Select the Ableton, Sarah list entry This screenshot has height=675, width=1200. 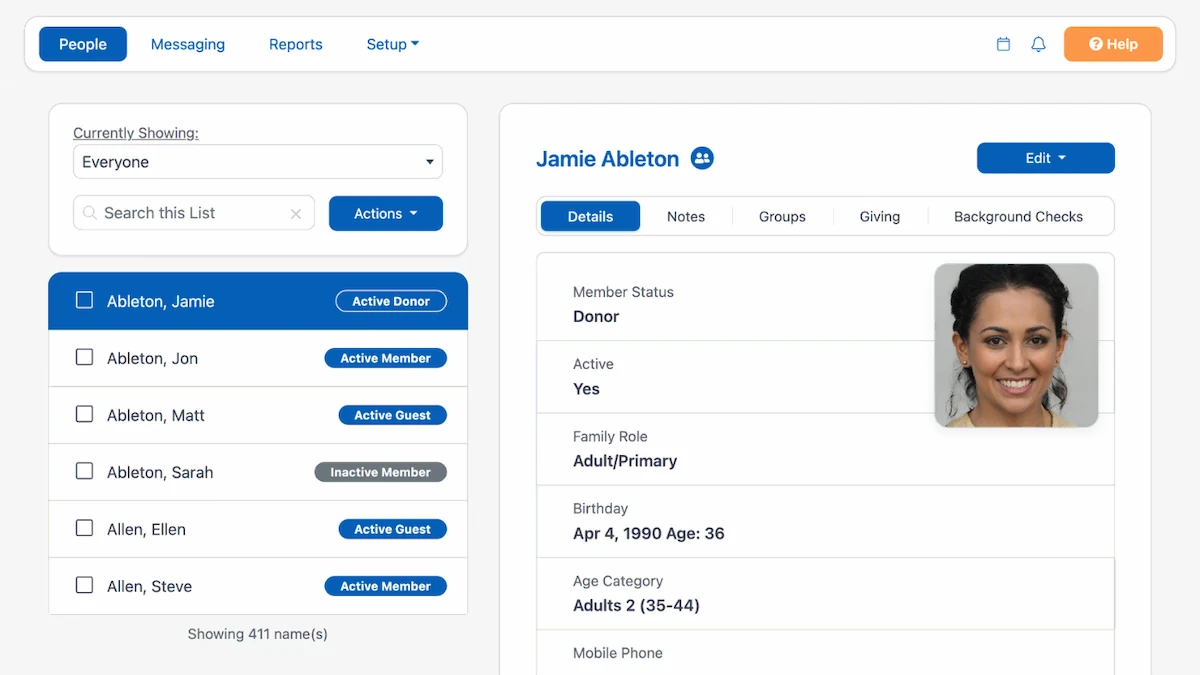[x=258, y=472]
